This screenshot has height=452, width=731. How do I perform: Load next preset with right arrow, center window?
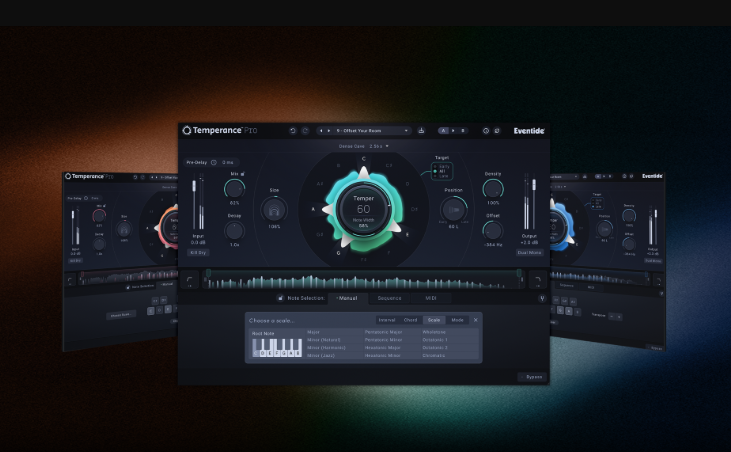329,131
